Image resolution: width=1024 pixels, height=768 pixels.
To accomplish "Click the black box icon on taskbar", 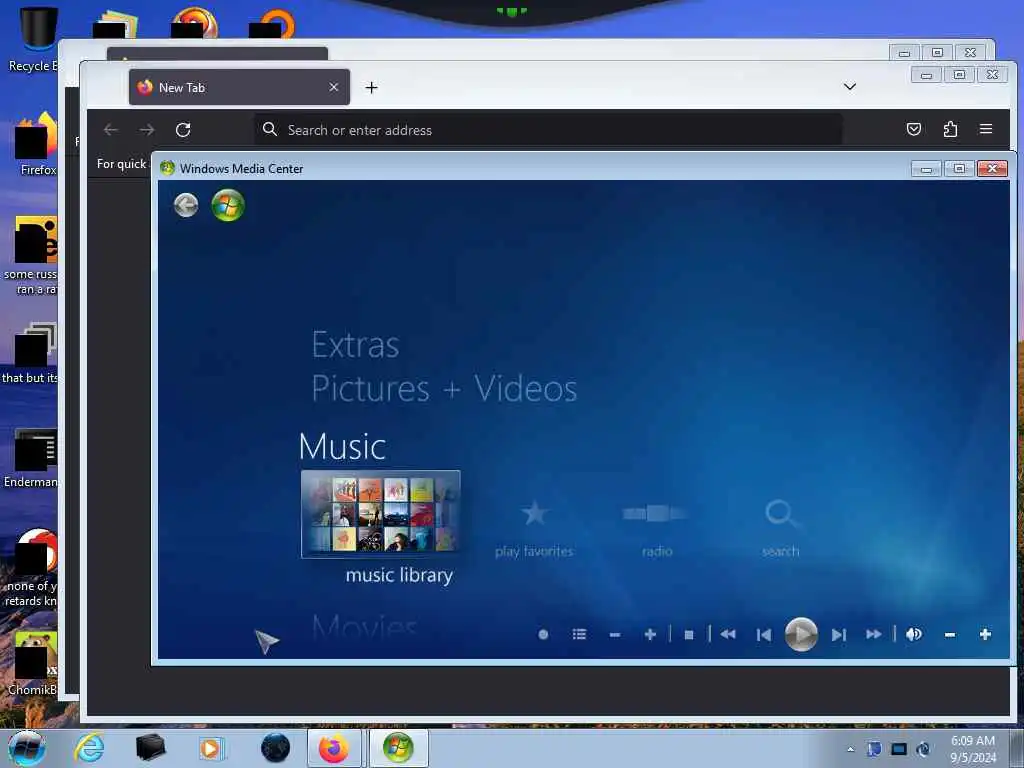I will coord(150,748).
